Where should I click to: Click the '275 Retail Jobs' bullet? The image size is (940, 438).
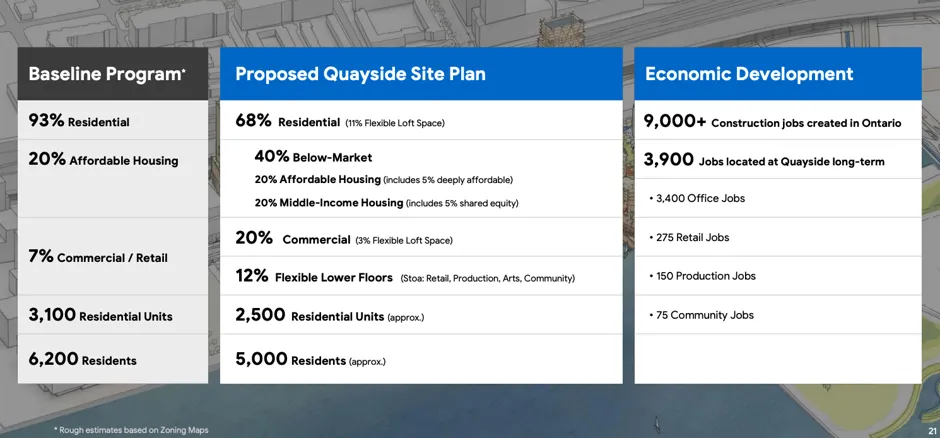point(689,237)
